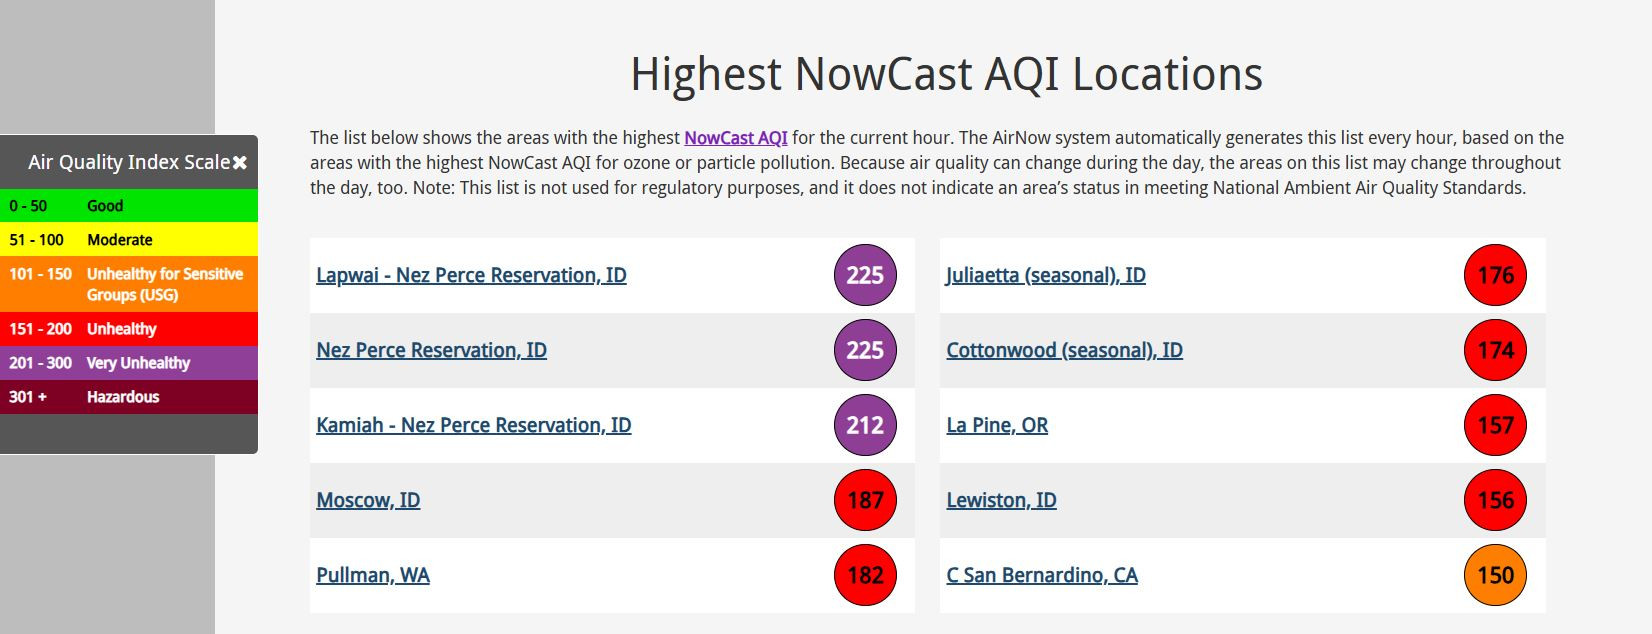
Task: Close the Air Quality Index Scale panel
Action: (240, 162)
